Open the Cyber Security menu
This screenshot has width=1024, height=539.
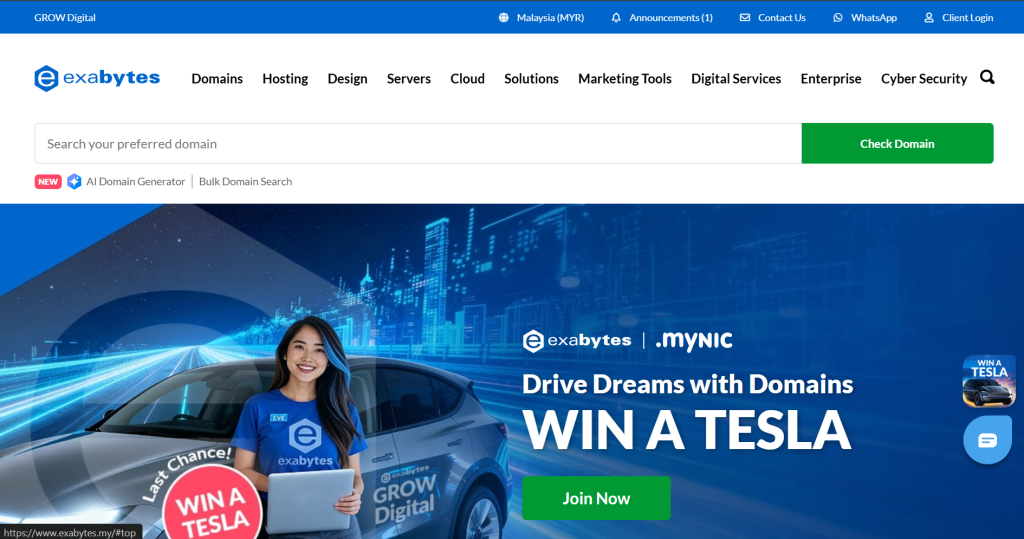[x=923, y=78]
